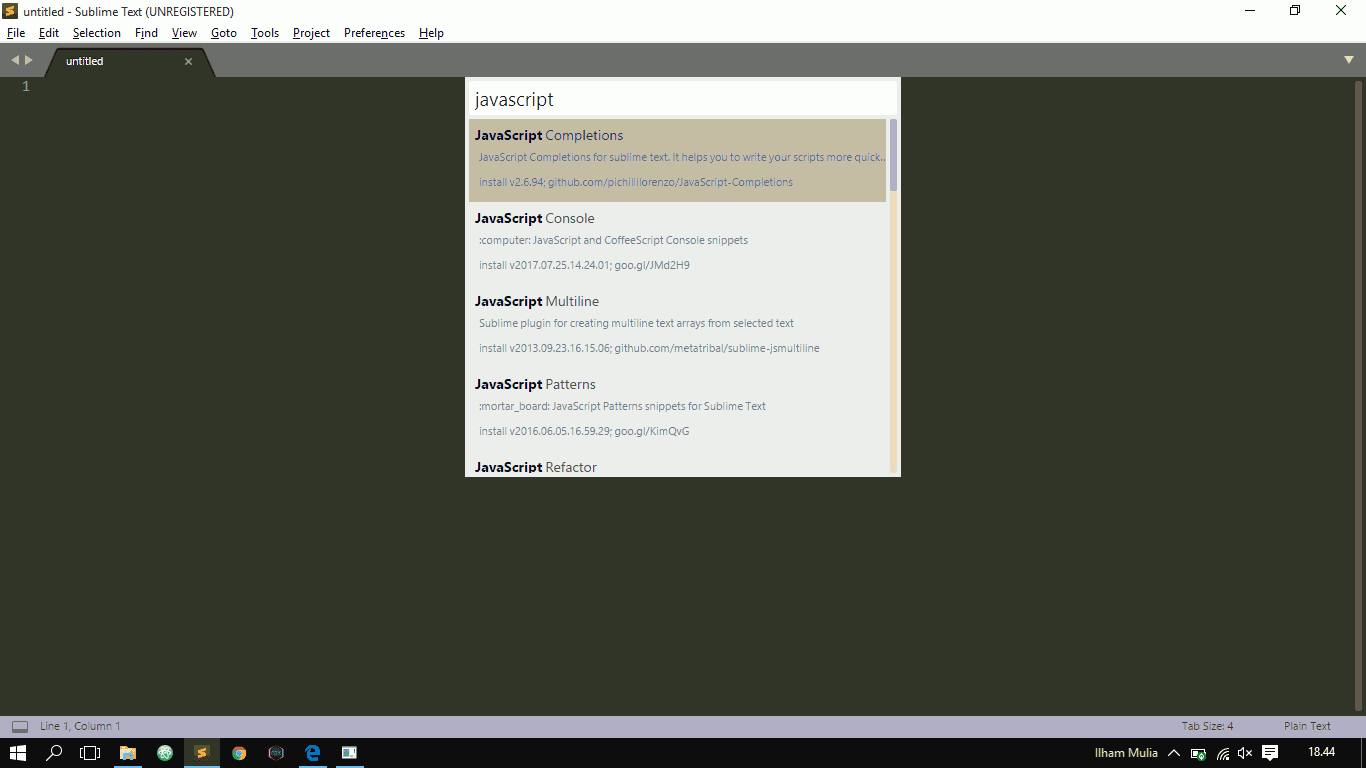Click the muted volume tray icon
1366x768 pixels.
[x=1245, y=753]
